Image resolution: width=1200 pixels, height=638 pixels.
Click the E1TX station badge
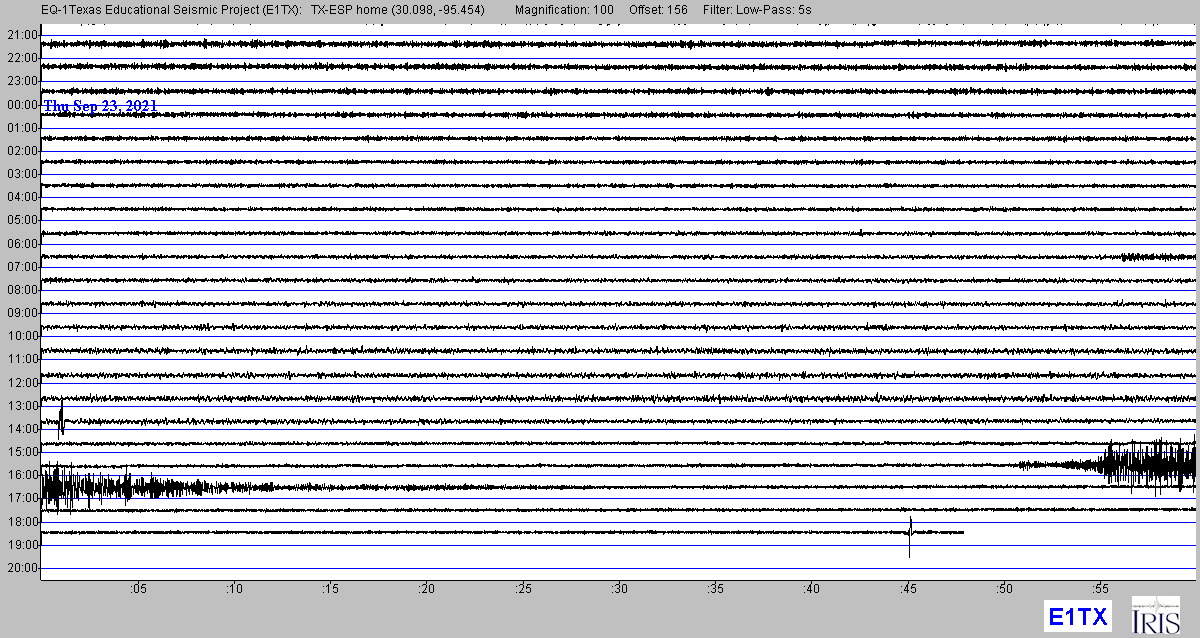click(1077, 616)
